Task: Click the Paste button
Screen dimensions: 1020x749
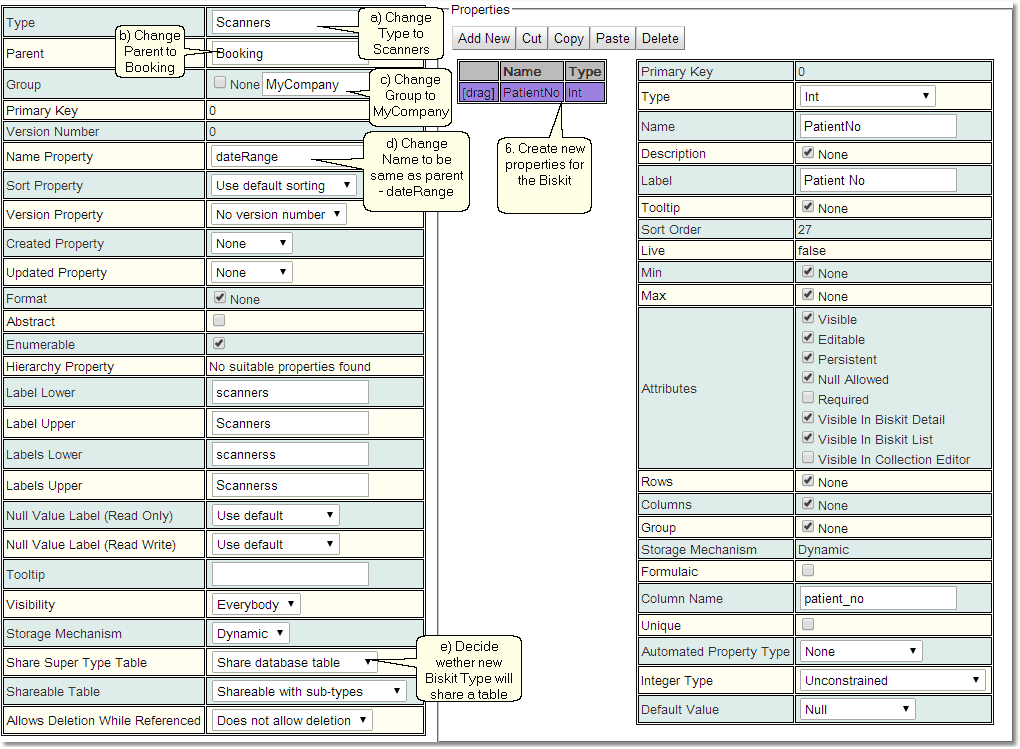Action: click(612, 38)
